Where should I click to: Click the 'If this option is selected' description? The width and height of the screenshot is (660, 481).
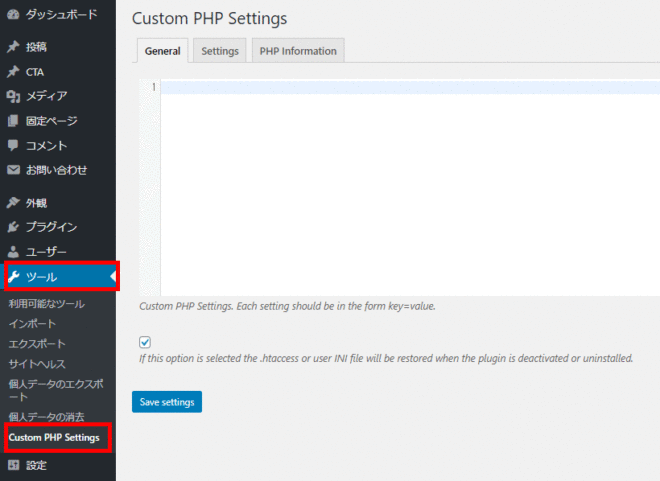386,359
